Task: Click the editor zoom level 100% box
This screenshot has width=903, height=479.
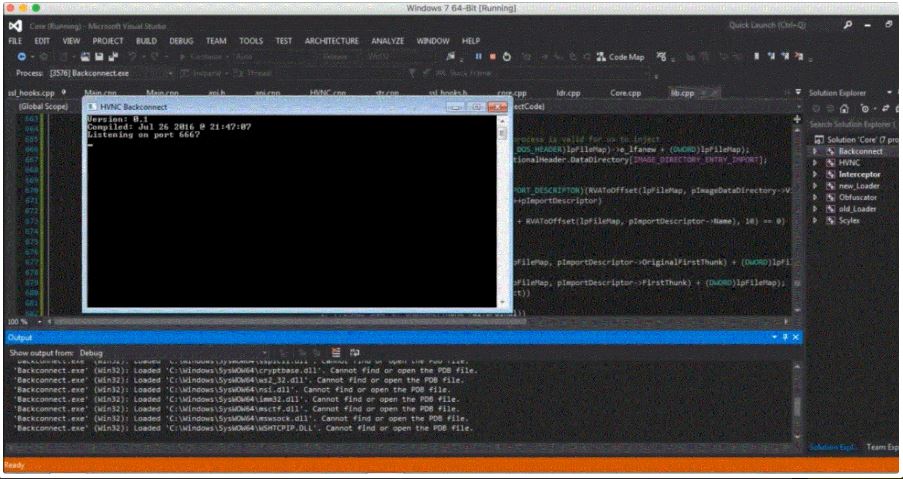Action: [18, 321]
